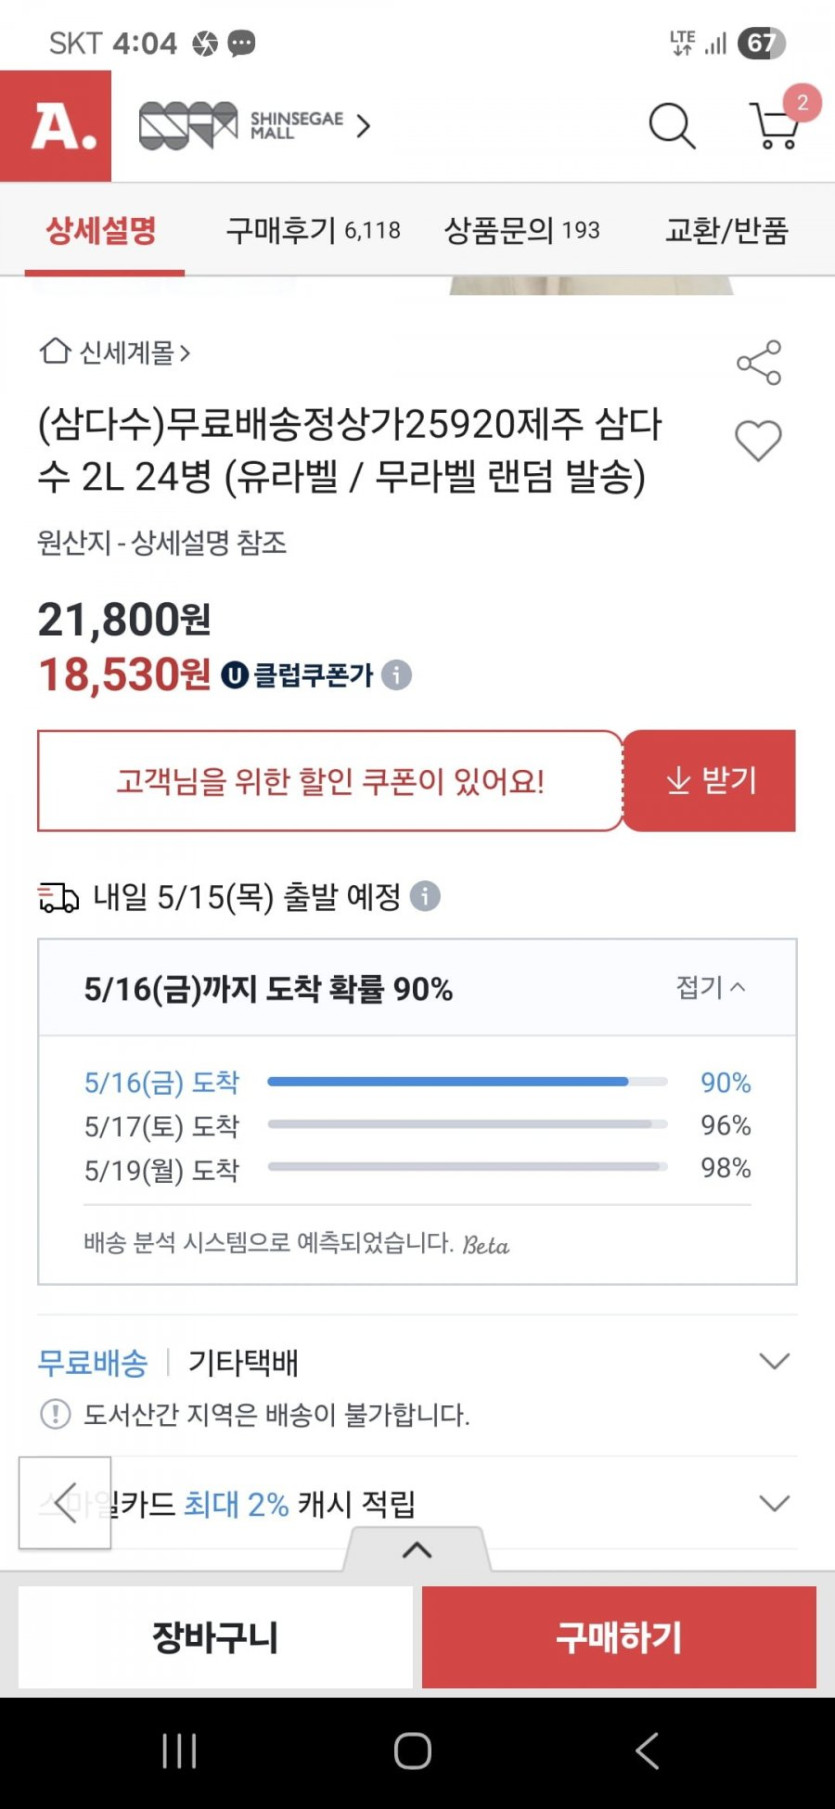Tap the info icon beside 클럽쿠폰가
Screen dimensions: 835x1809
click(x=397, y=675)
